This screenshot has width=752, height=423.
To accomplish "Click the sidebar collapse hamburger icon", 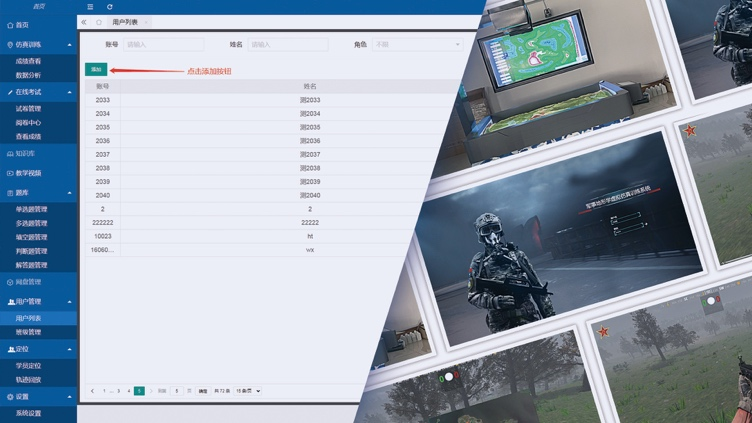I will (90, 7).
